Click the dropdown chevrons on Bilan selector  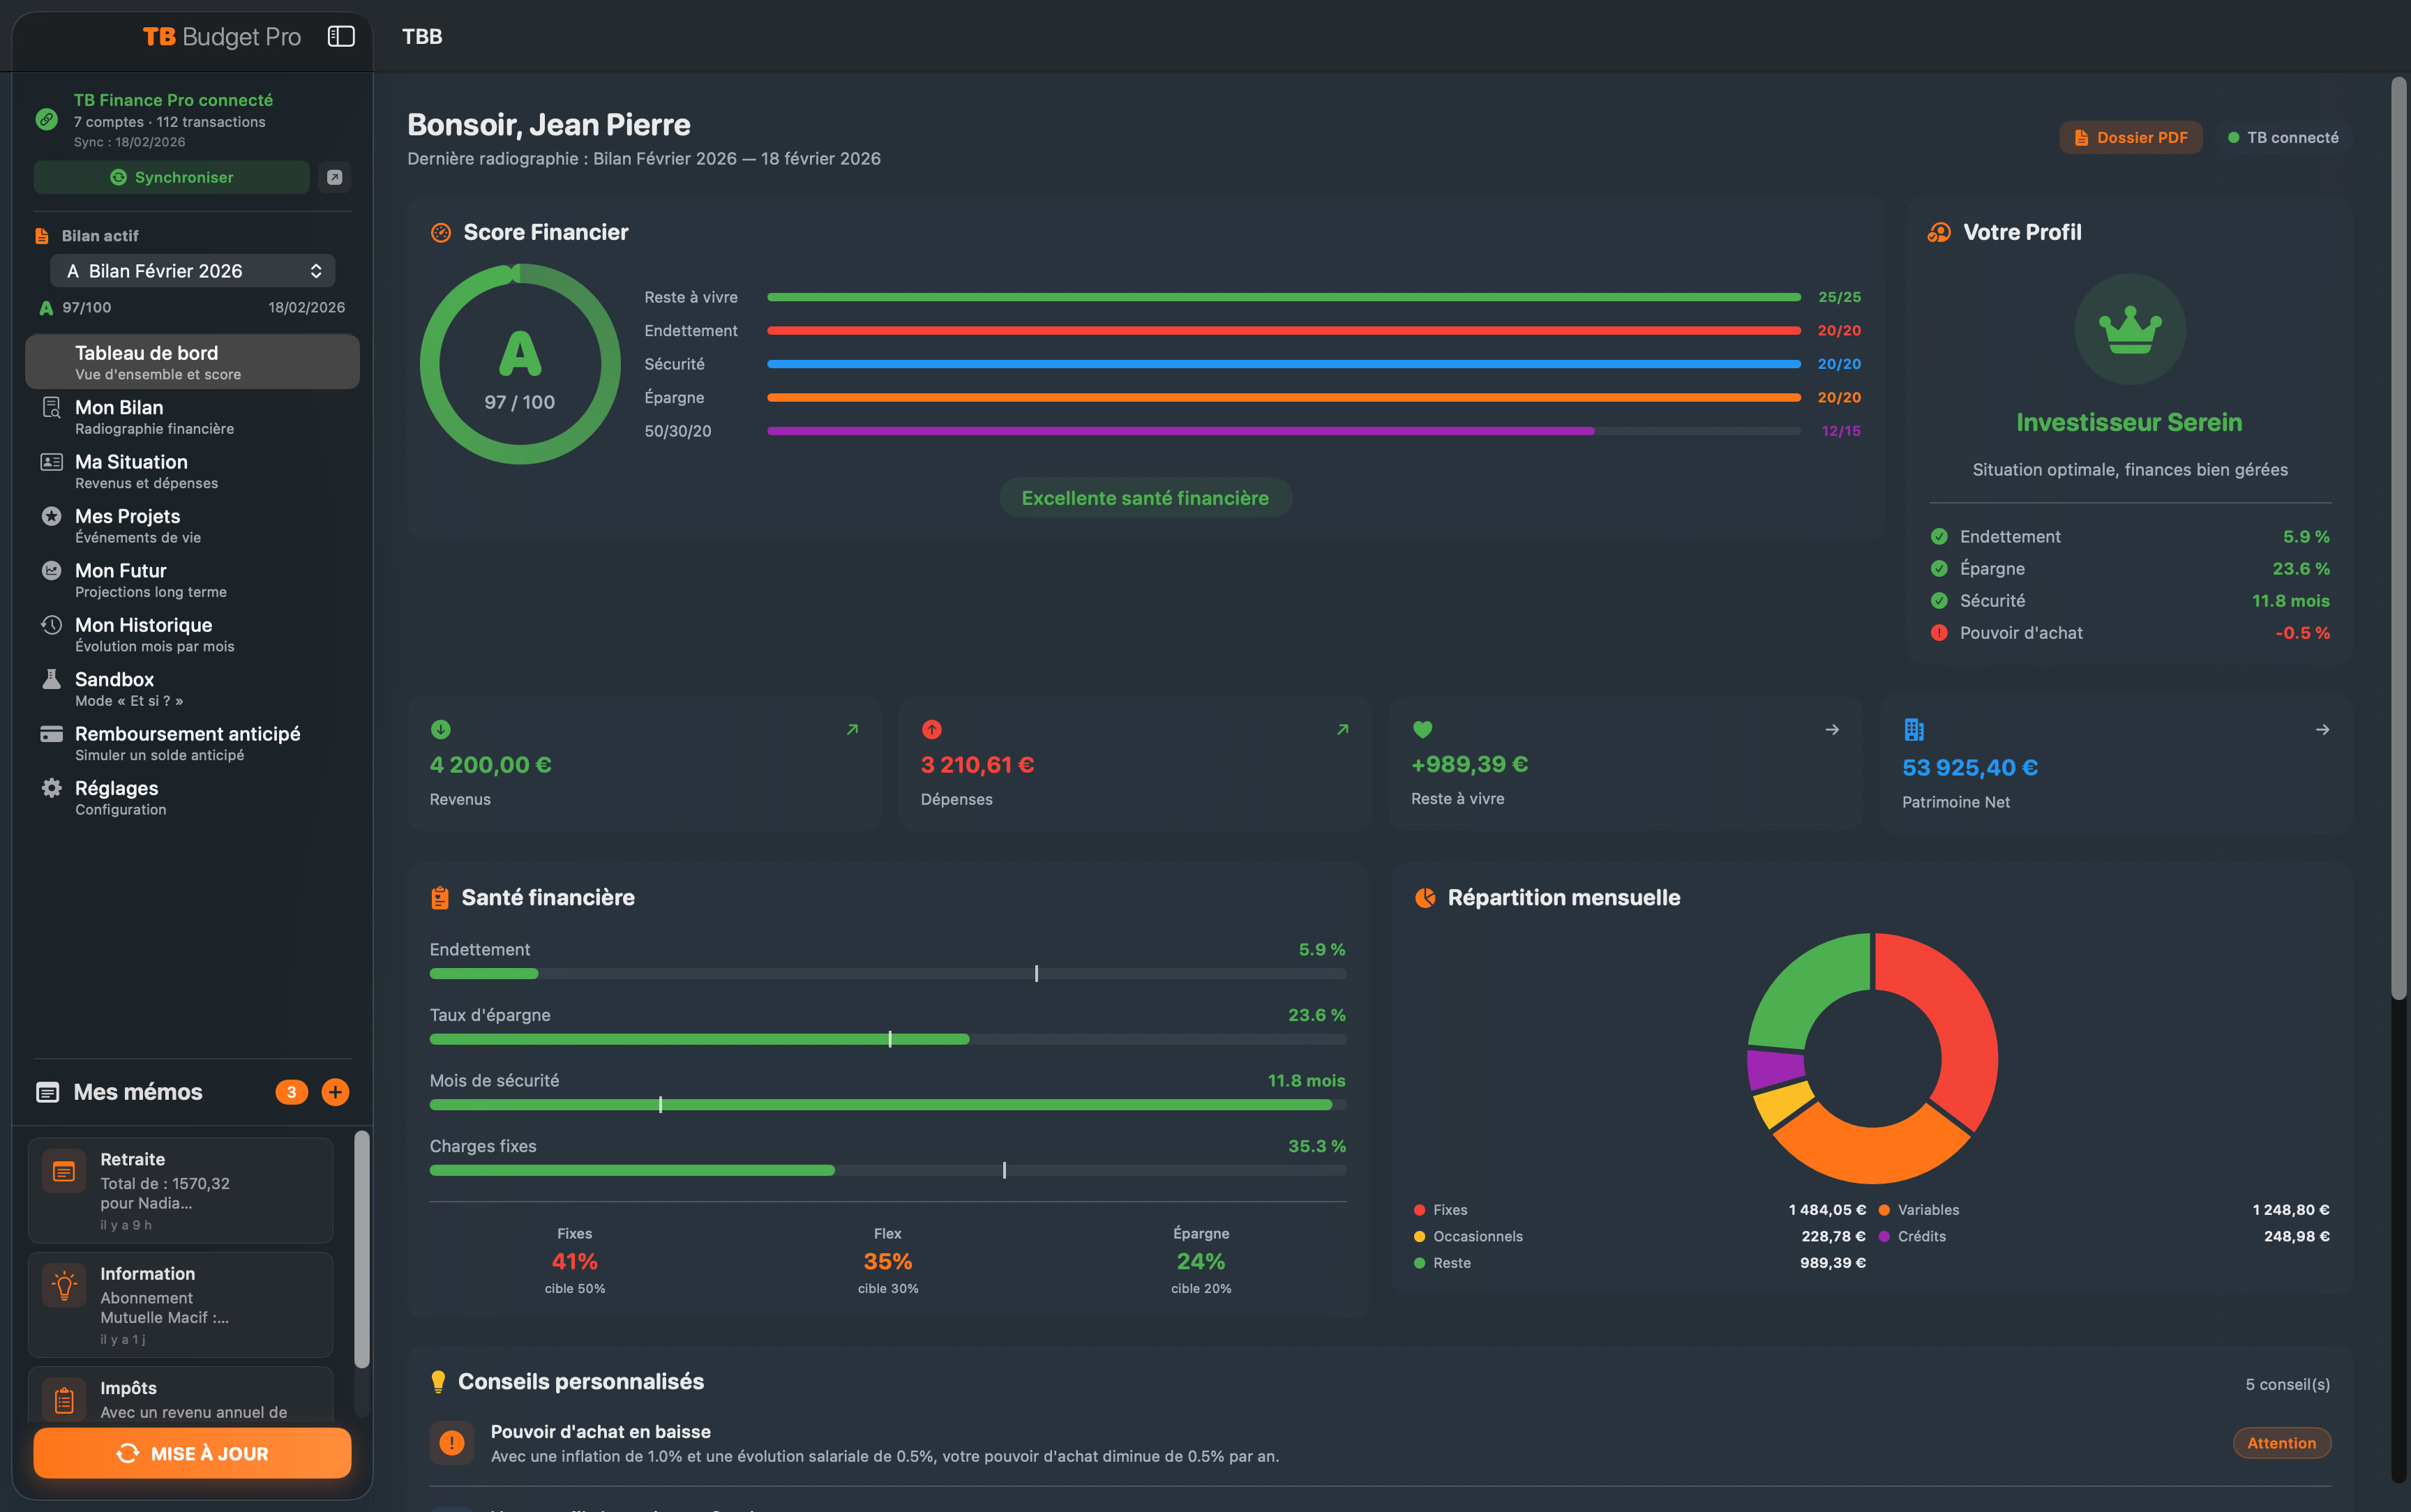point(316,271)
